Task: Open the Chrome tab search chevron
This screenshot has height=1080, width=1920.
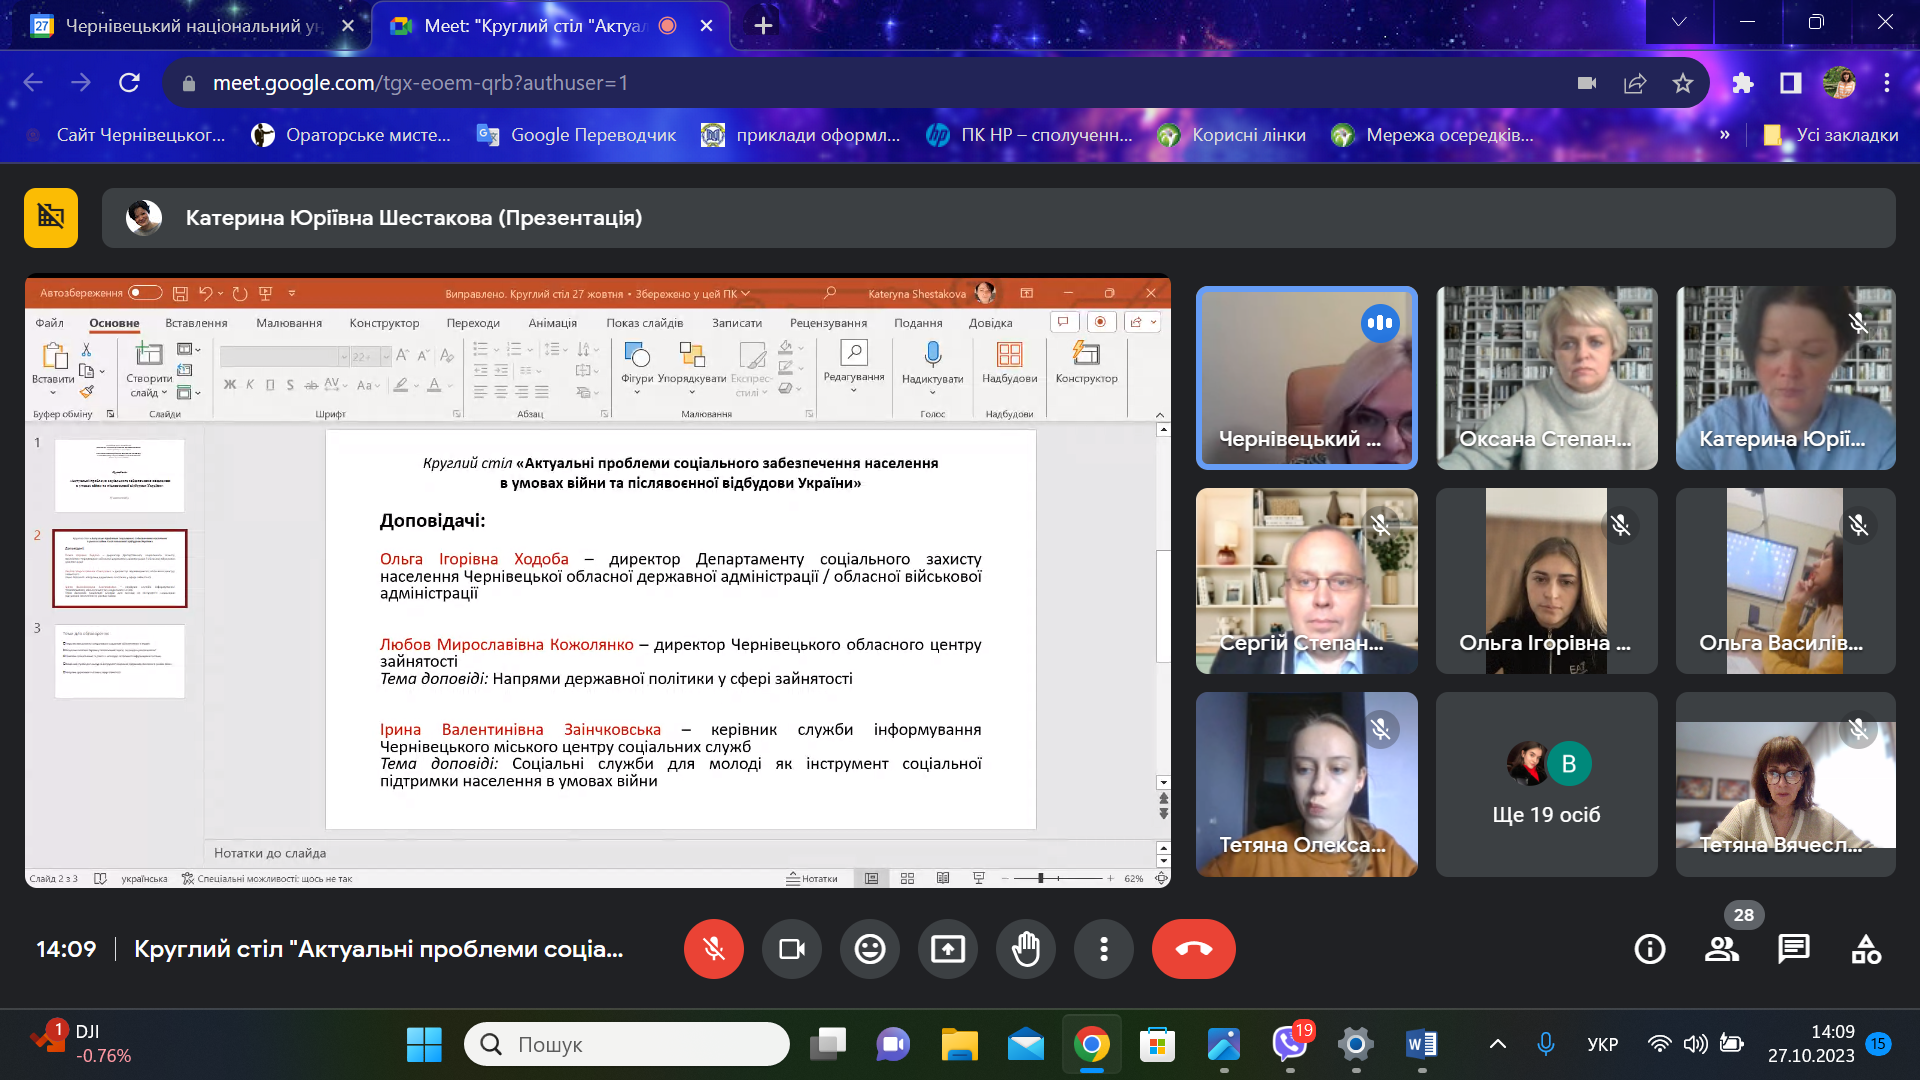Action: coord(1678,23)
